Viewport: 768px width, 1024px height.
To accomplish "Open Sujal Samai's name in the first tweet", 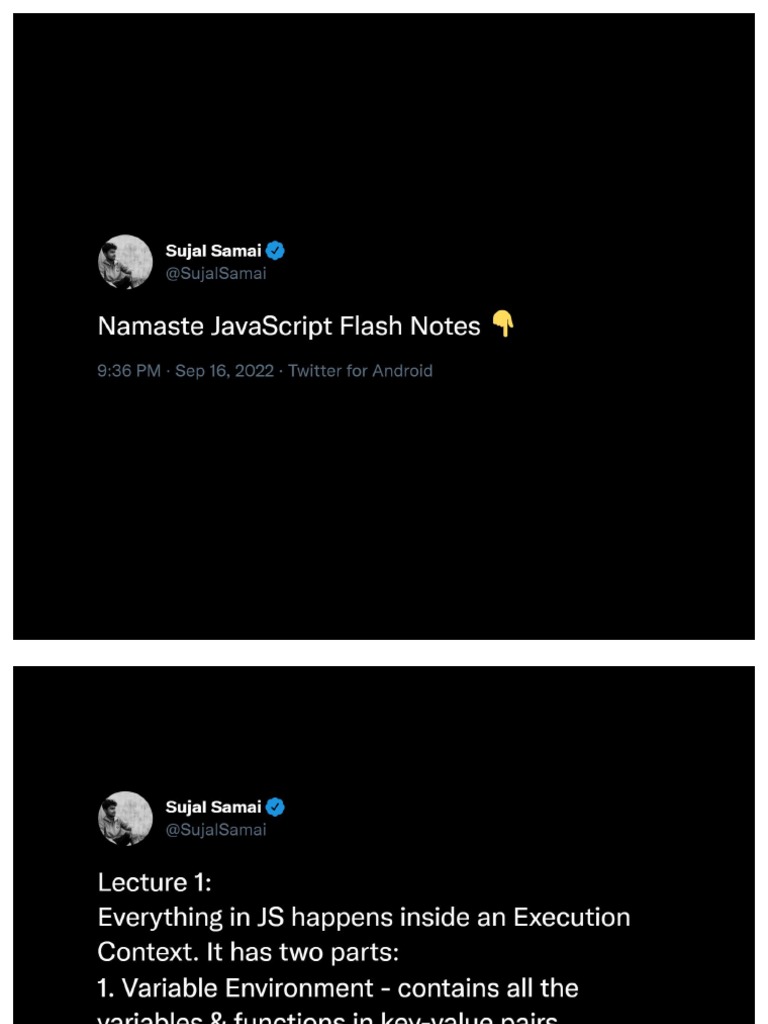I will click(213, 251).
